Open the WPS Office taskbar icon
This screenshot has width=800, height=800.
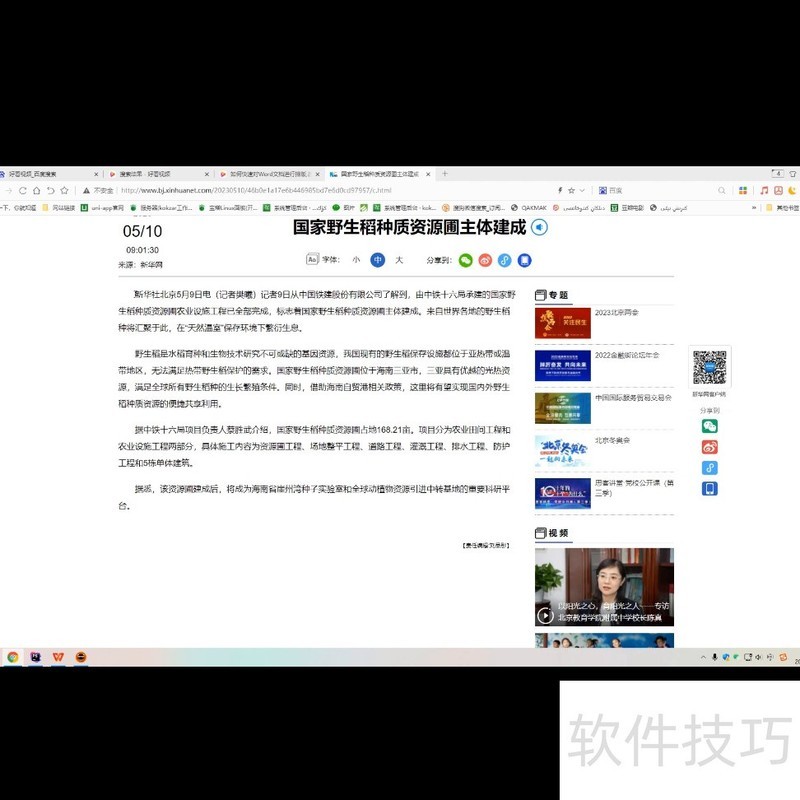(x=58, y=657)
